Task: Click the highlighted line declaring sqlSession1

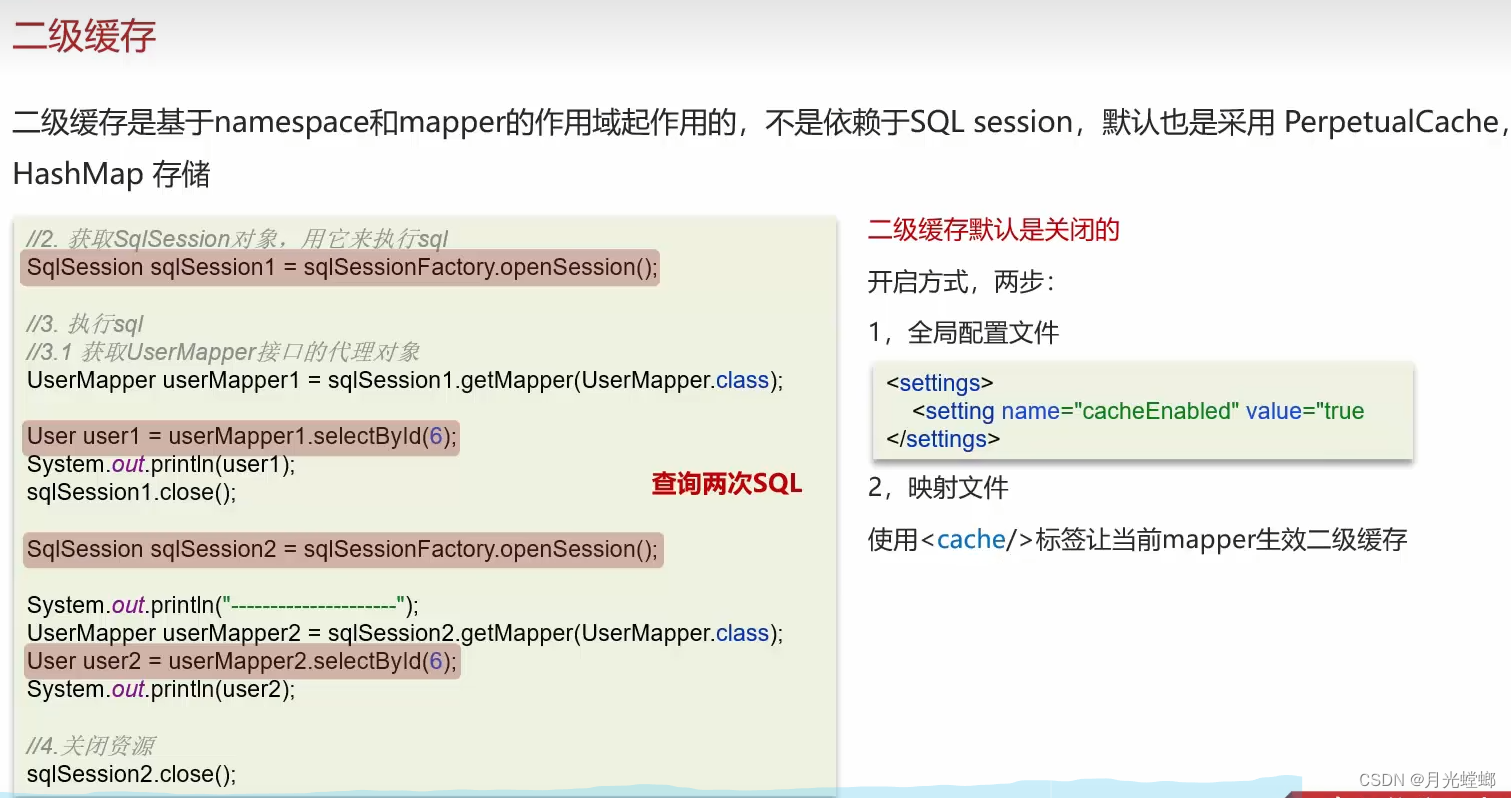Action: (x=340, y=267)
